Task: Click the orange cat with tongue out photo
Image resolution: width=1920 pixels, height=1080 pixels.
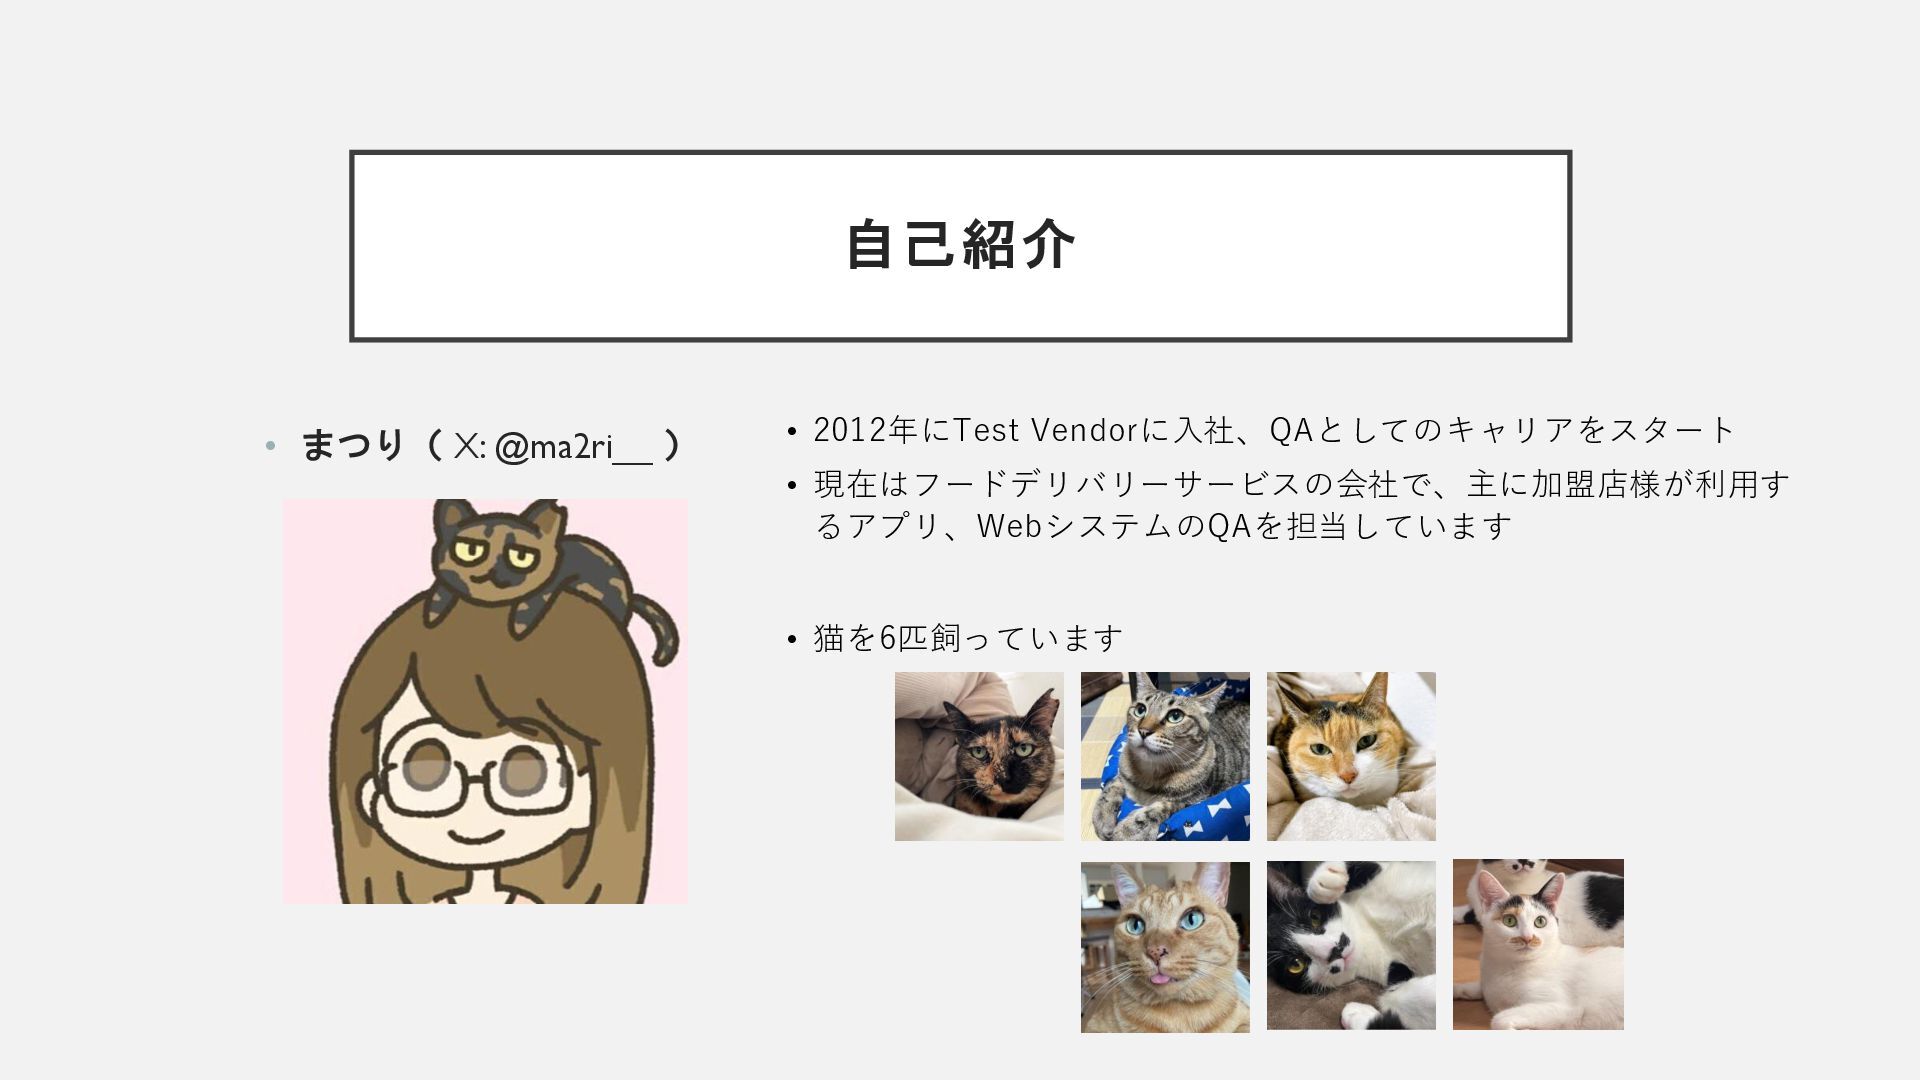Action: [x=1165, y=947]
